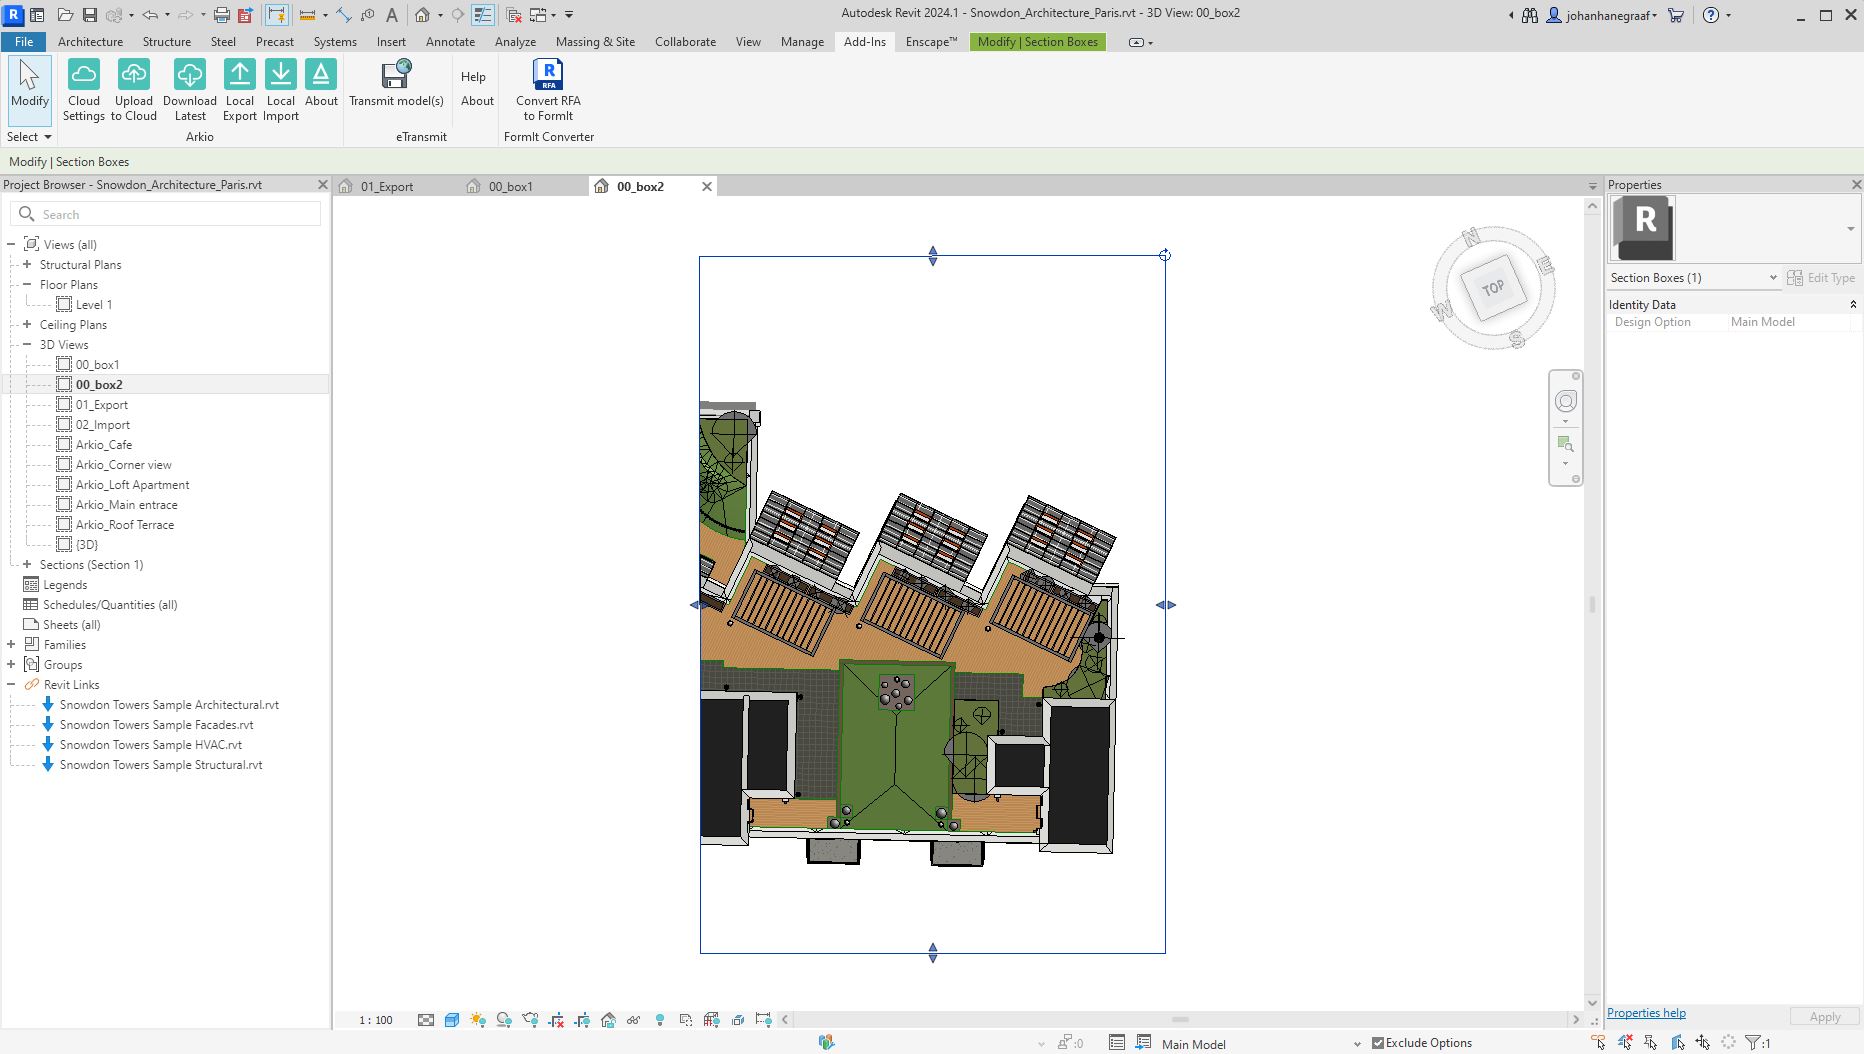Switch to the 01_Export view tab
The image size is (1864, 1054).
tap(387, 187)
